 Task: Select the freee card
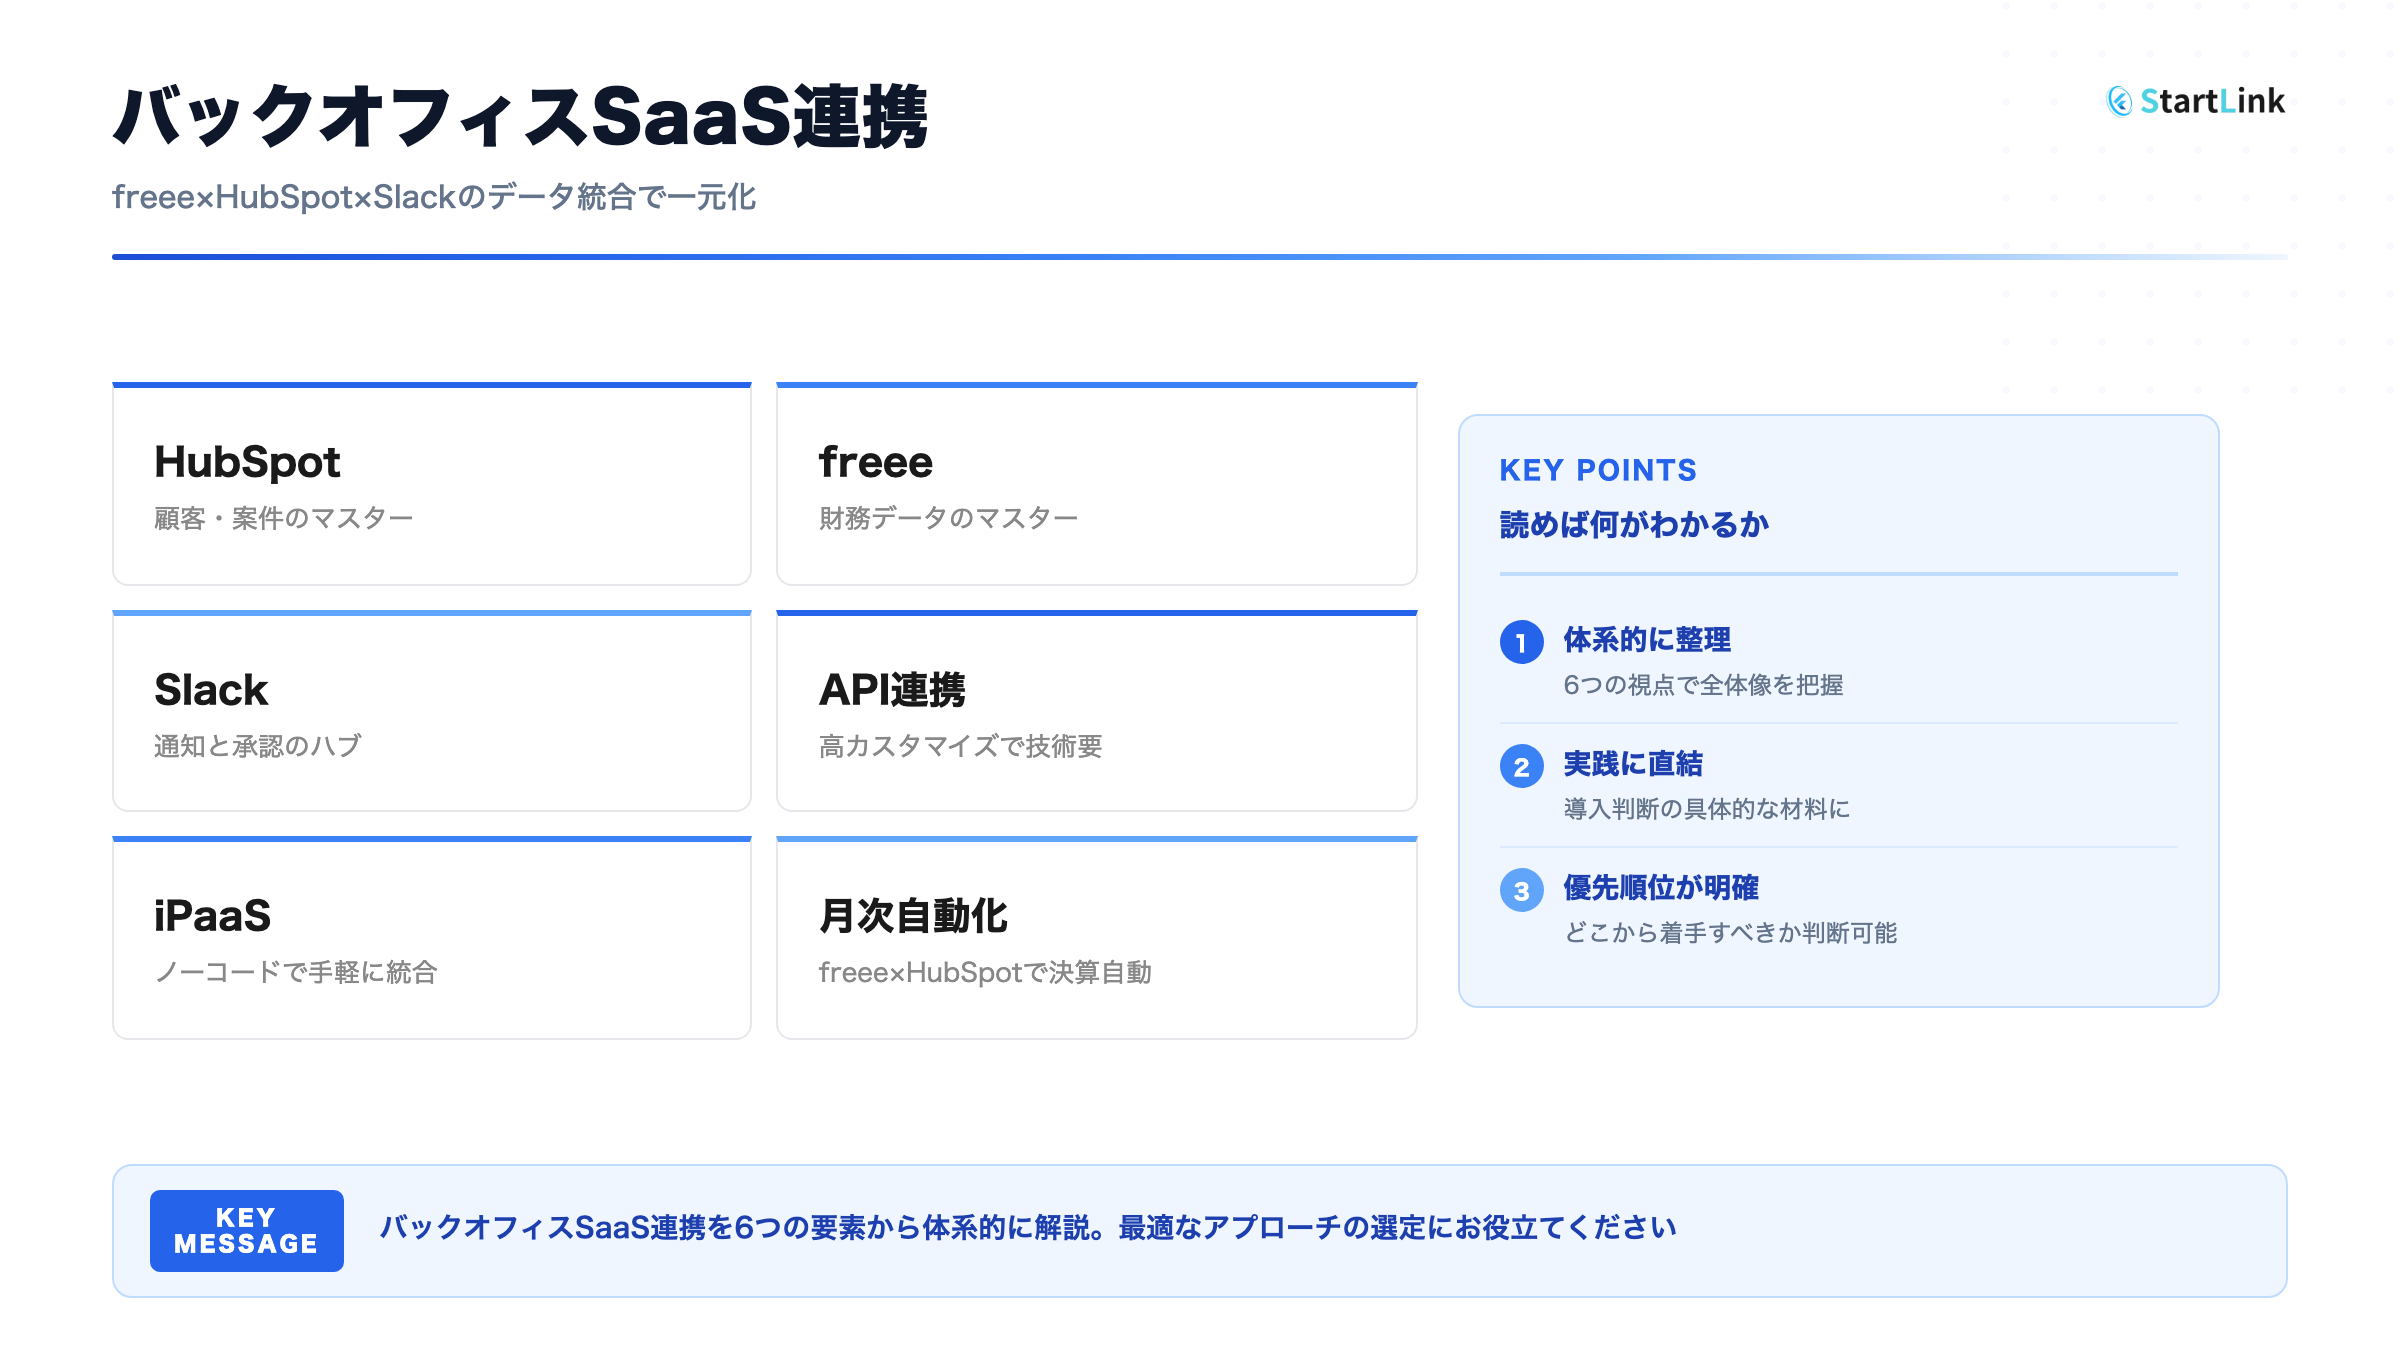[1096, 483]
